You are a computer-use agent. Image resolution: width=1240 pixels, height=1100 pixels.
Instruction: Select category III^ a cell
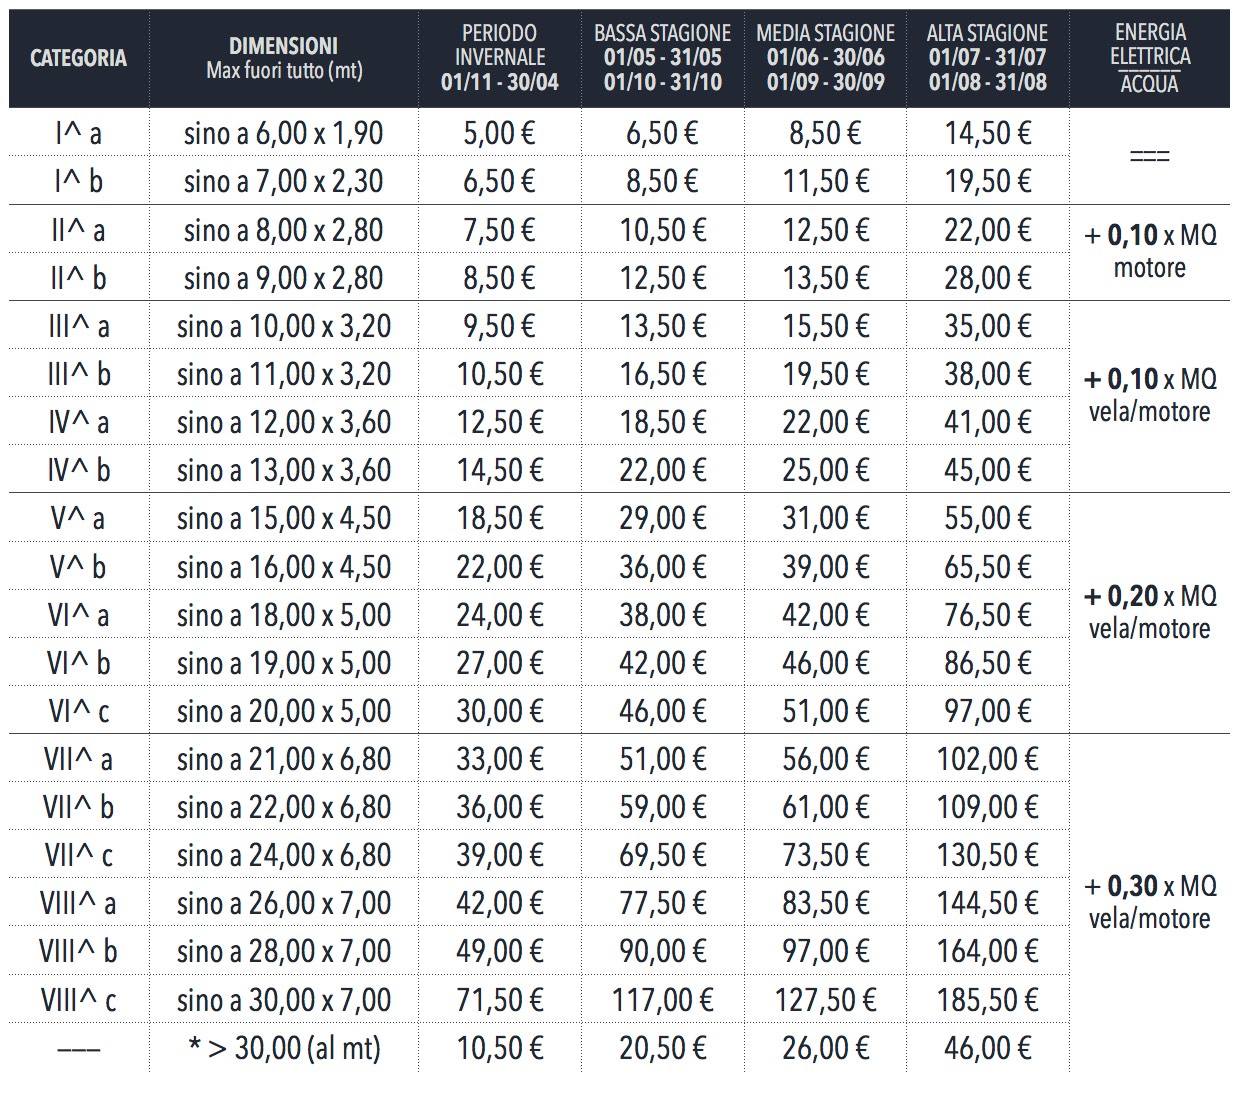(78, 326)
